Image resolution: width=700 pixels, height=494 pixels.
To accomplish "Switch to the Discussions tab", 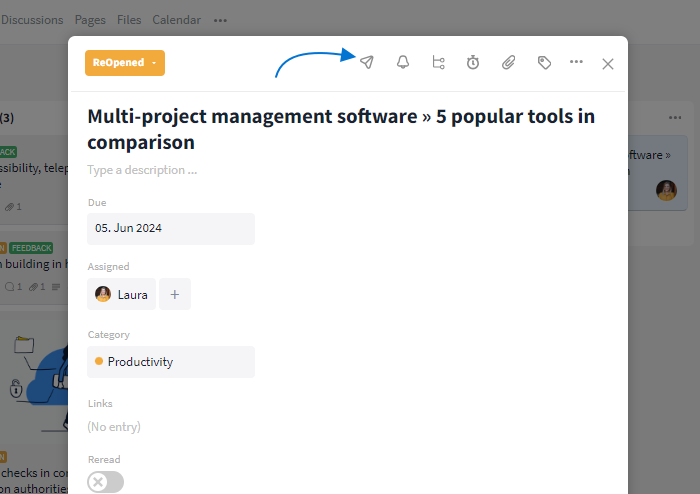I will pyautogui.click(x=32, y=20).
